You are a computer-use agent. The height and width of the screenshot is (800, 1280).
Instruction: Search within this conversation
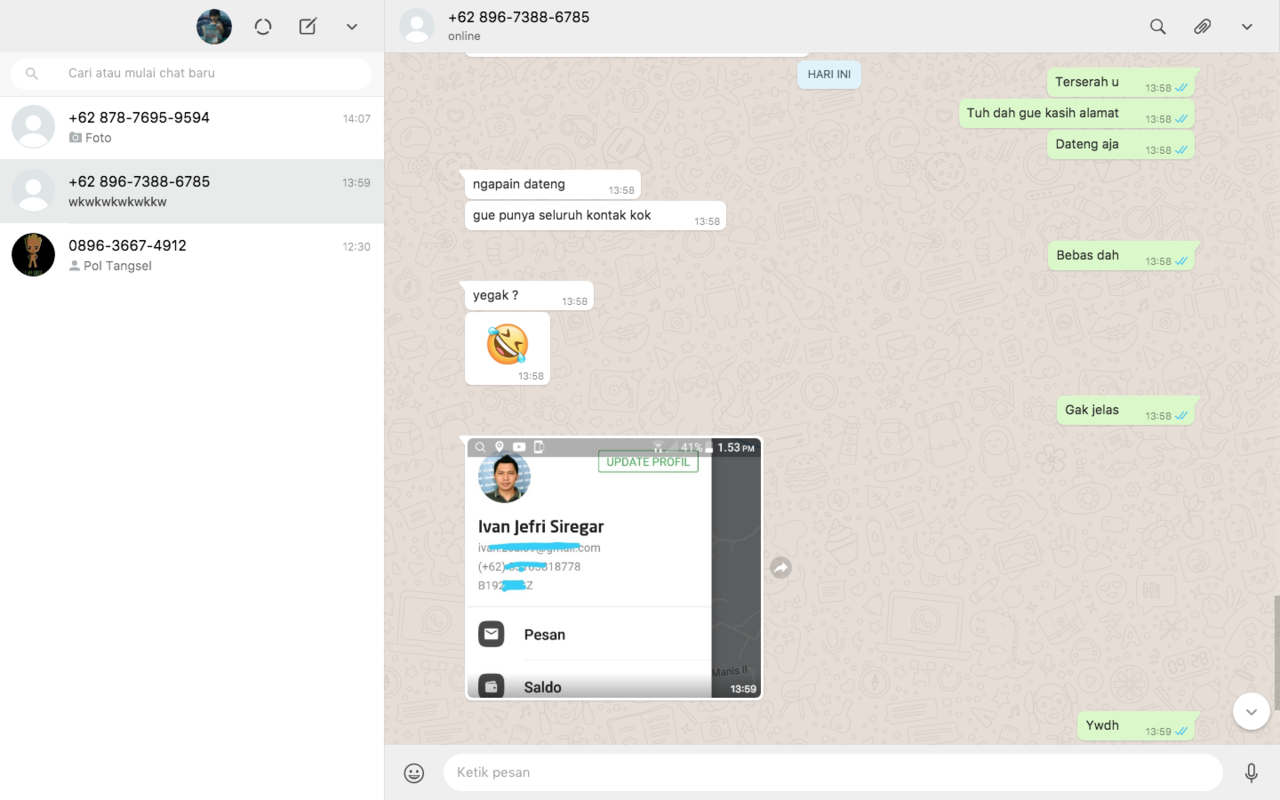(1158, 27)
